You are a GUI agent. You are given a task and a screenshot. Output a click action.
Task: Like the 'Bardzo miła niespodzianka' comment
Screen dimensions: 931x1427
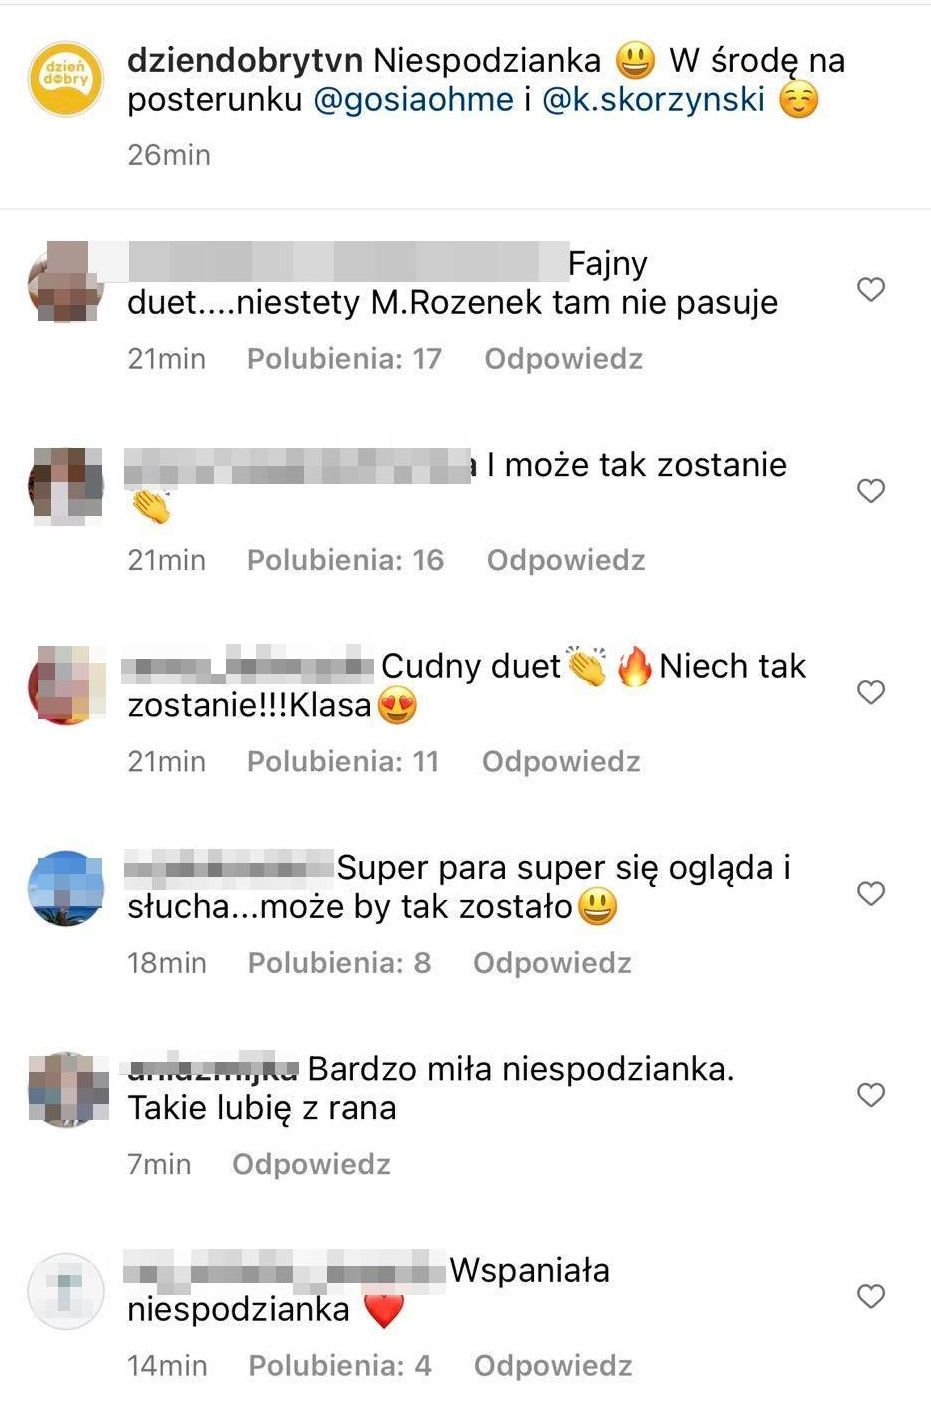[871, 1095]
